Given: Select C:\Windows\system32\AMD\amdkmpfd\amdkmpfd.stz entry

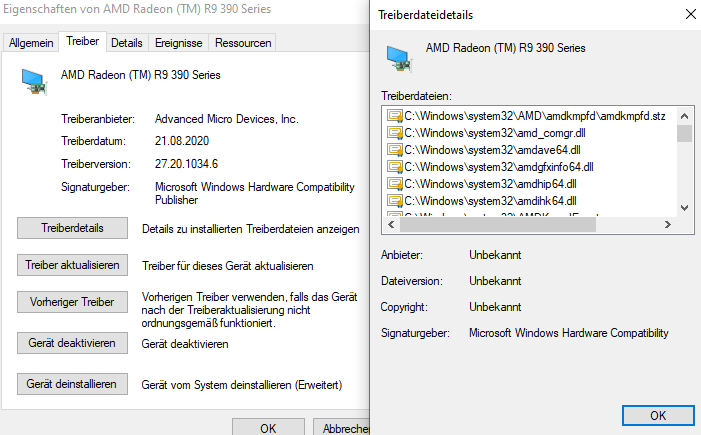Looking at the screenshot, I should tap(535, 116).
